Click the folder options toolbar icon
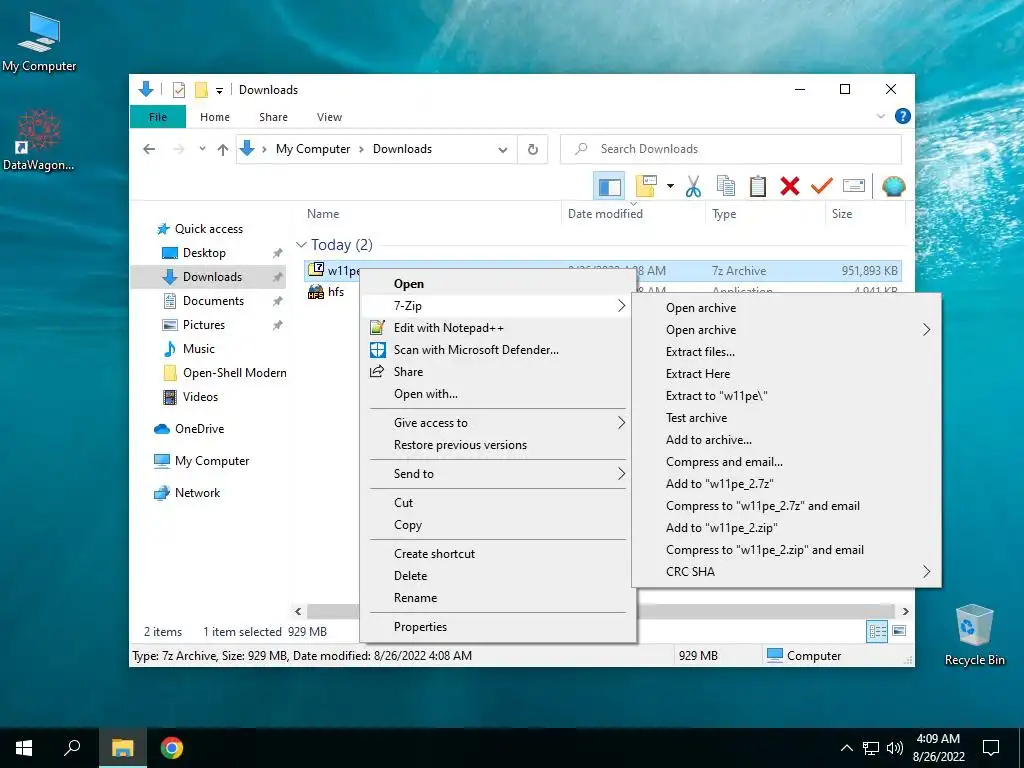 pyautogui.click(x=646, y=186)
